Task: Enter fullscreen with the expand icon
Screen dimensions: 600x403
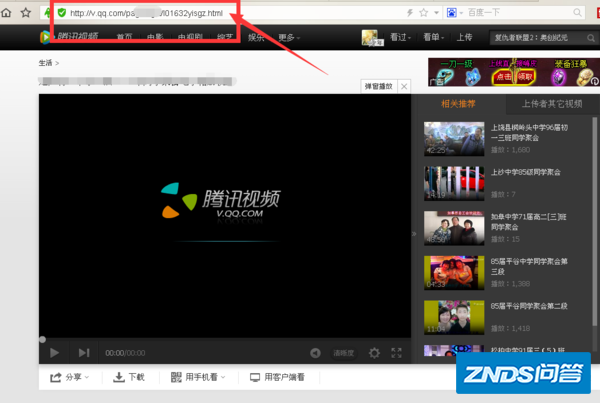Action: 396,353
